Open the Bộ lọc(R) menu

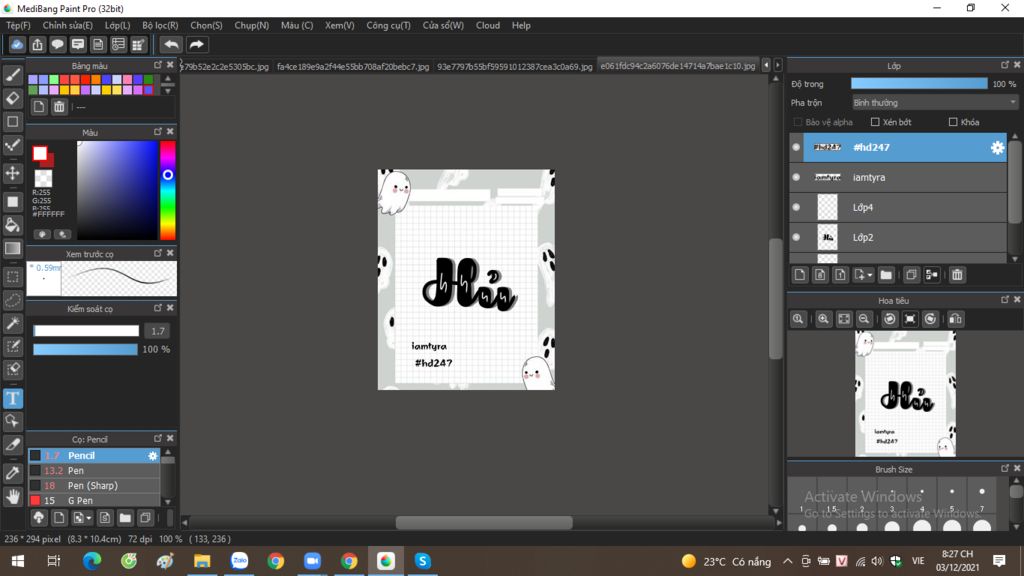click(x=160, y=25)
